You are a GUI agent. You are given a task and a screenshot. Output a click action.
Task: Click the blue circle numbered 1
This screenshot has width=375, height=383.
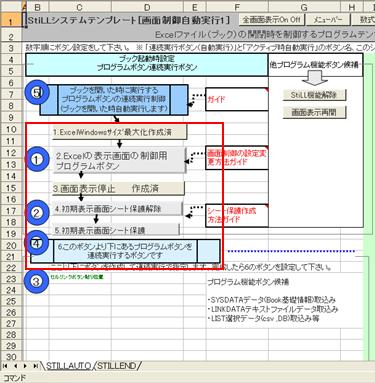tap(37, 160)
